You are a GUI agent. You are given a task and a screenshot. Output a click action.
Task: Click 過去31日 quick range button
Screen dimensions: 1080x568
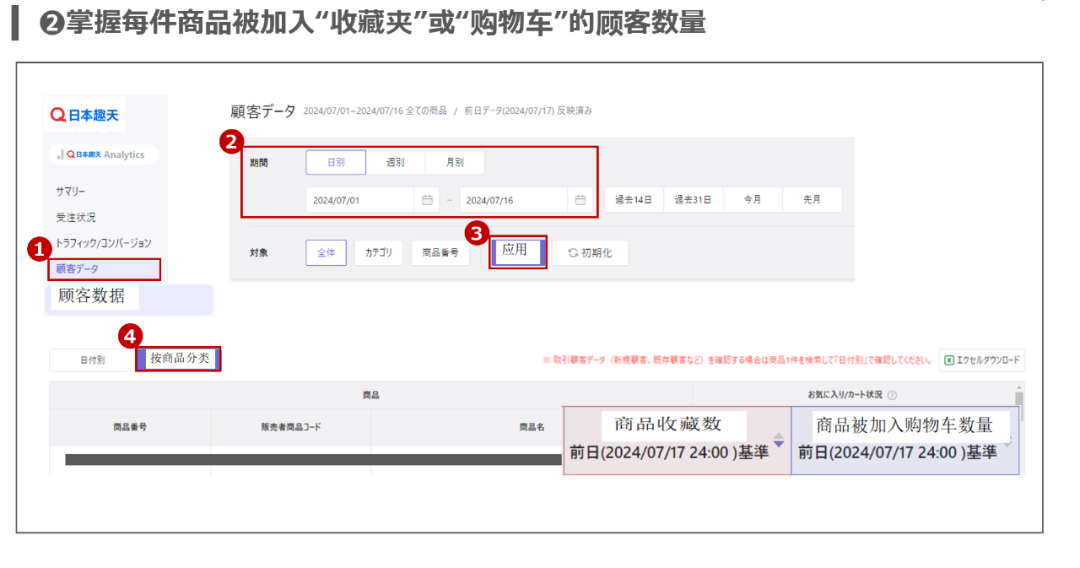click(692, 200)
